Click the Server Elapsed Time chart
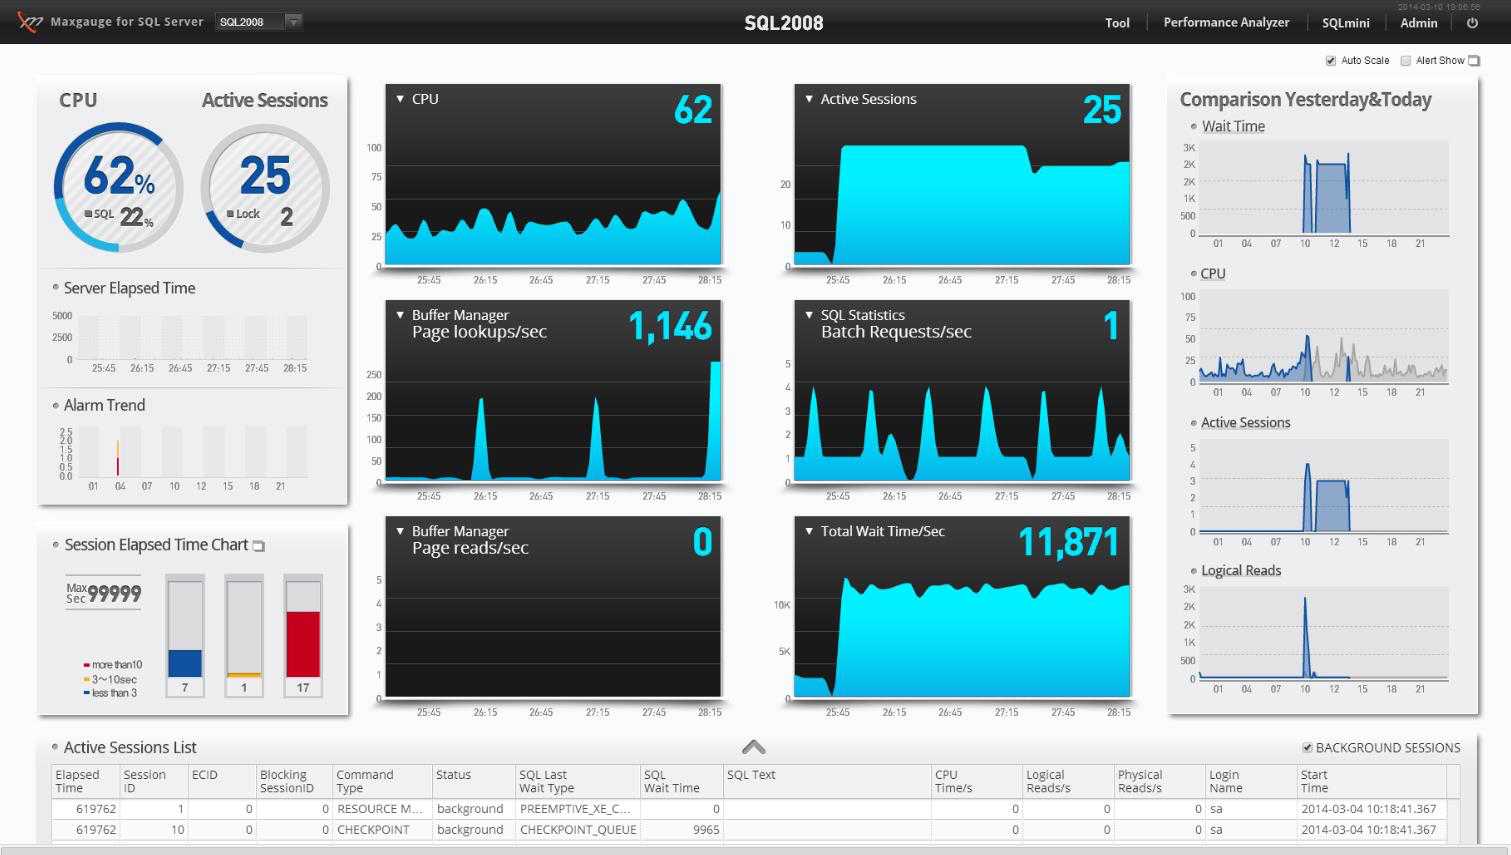The height and width of the screenshot is (855, 1511). (x=192, y=338)
